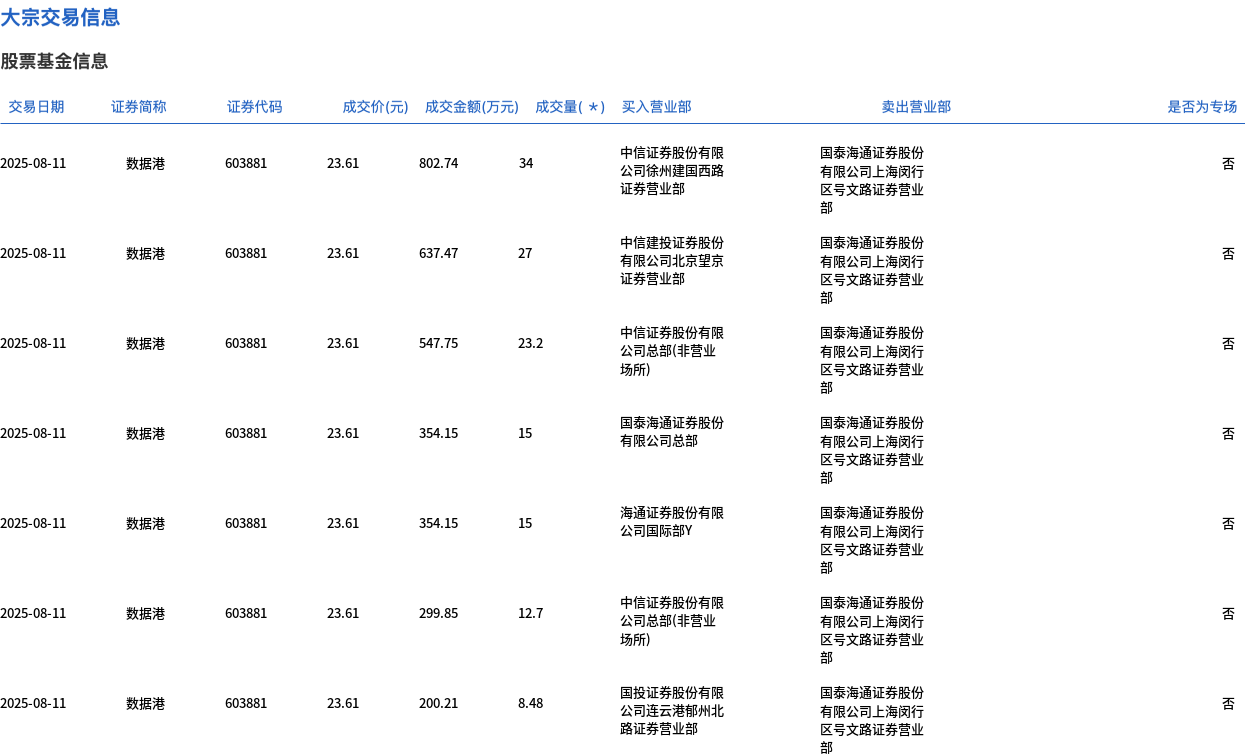This screenshot has width=1245, height=754.
Task: Click 数据港 in the 200.21 row
Action: point(146,703)
